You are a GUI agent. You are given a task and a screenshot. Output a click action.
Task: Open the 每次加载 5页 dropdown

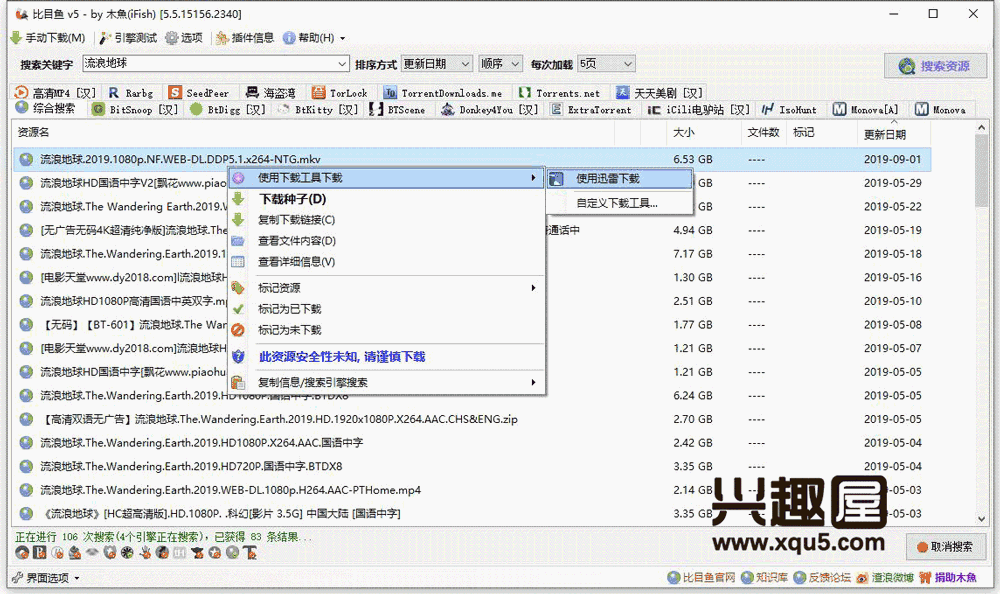pyautogui.click(x=606, y=64)
